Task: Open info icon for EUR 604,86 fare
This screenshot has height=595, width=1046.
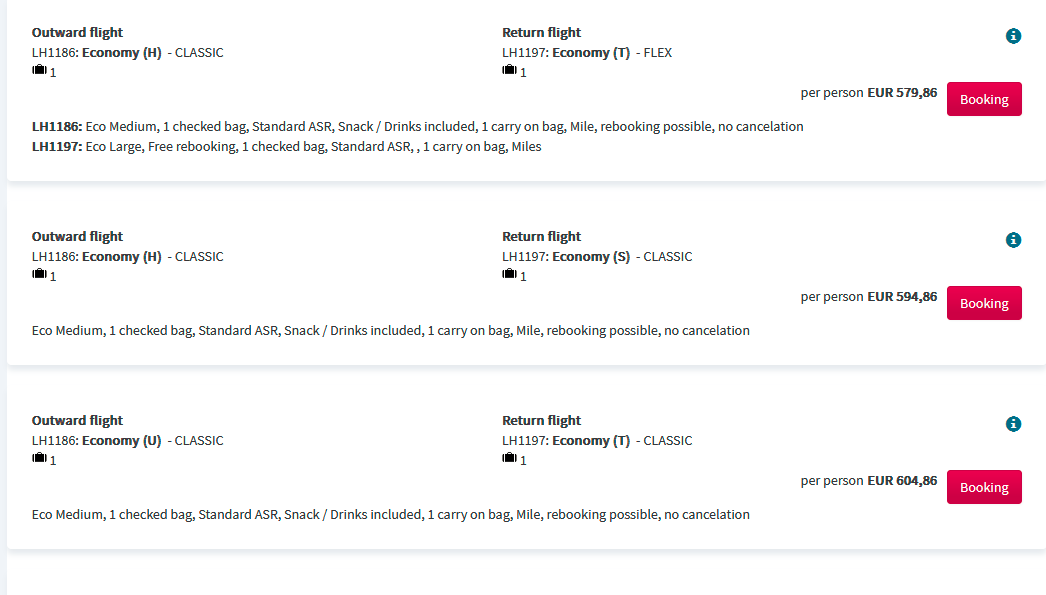Action: [1013, 424]
